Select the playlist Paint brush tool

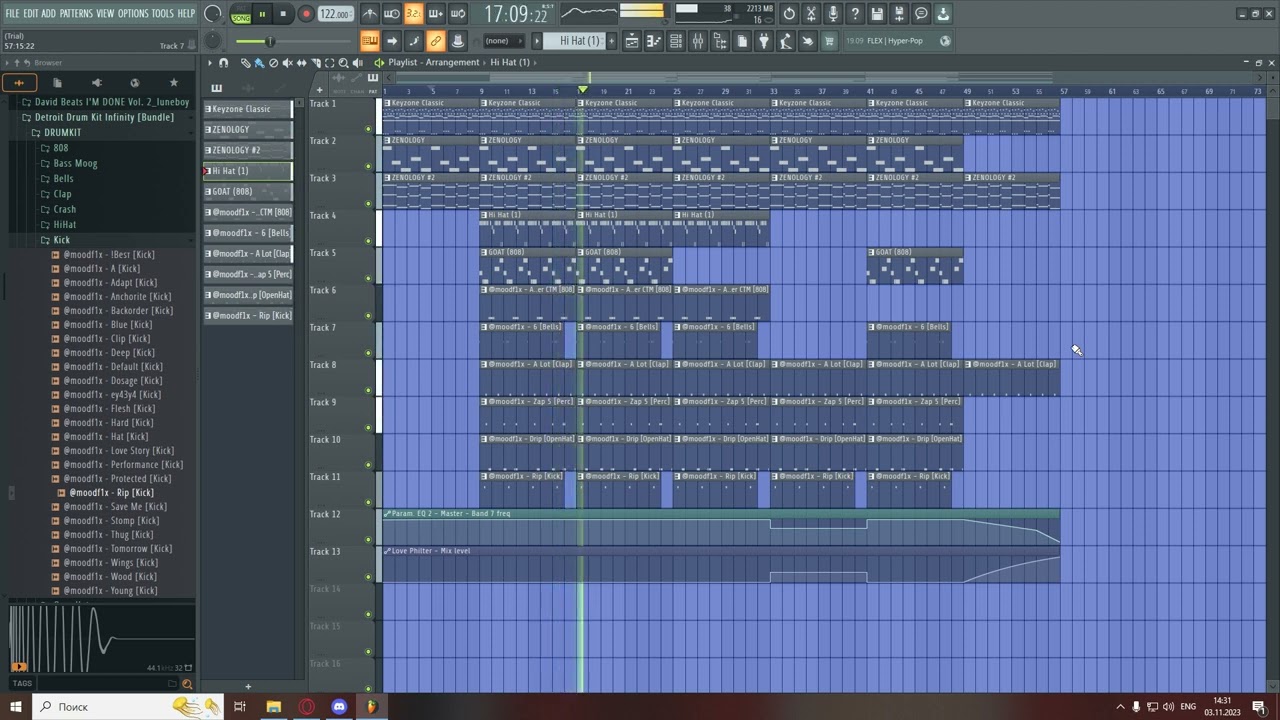[259, 63]
